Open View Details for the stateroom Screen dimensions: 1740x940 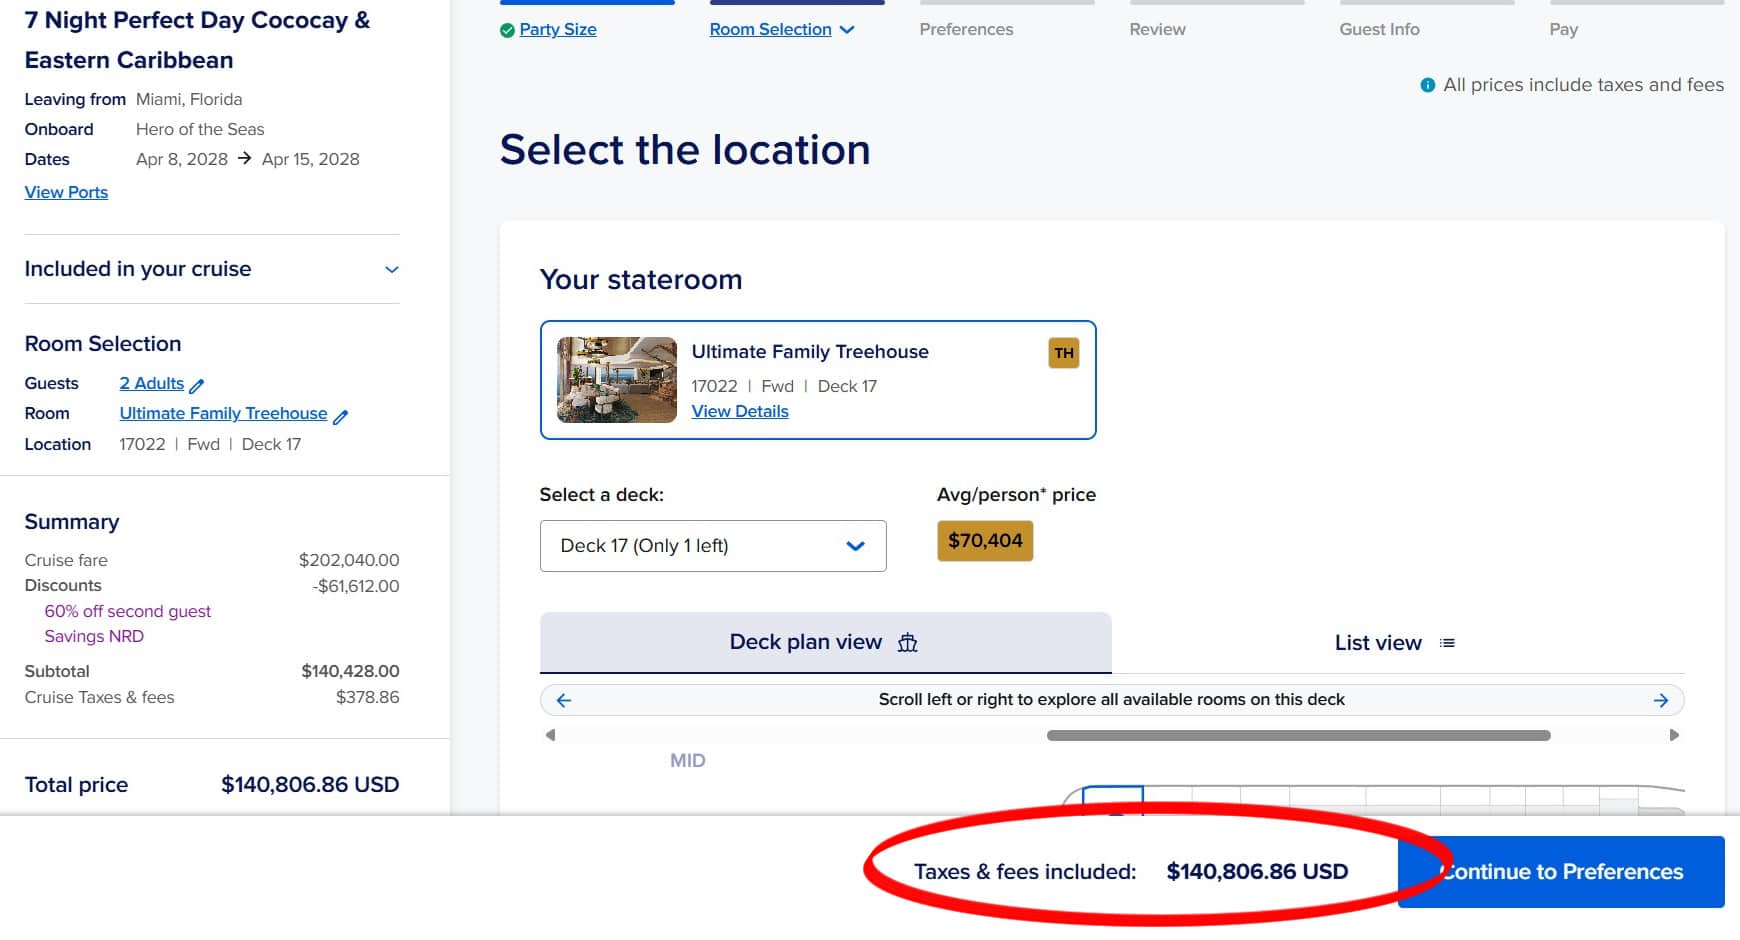pos(740,411)
